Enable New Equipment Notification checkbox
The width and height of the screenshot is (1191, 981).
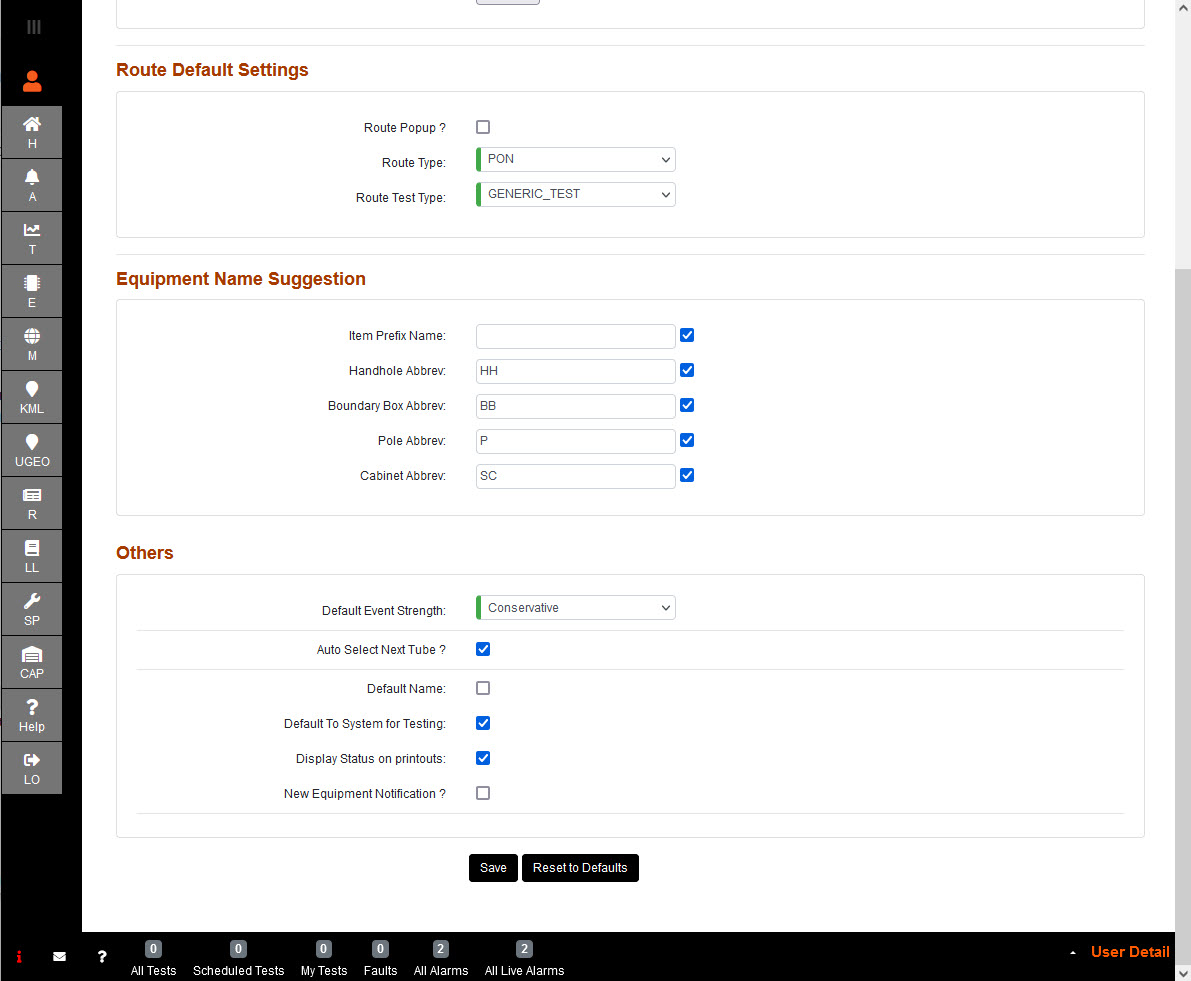coord(483,793)
